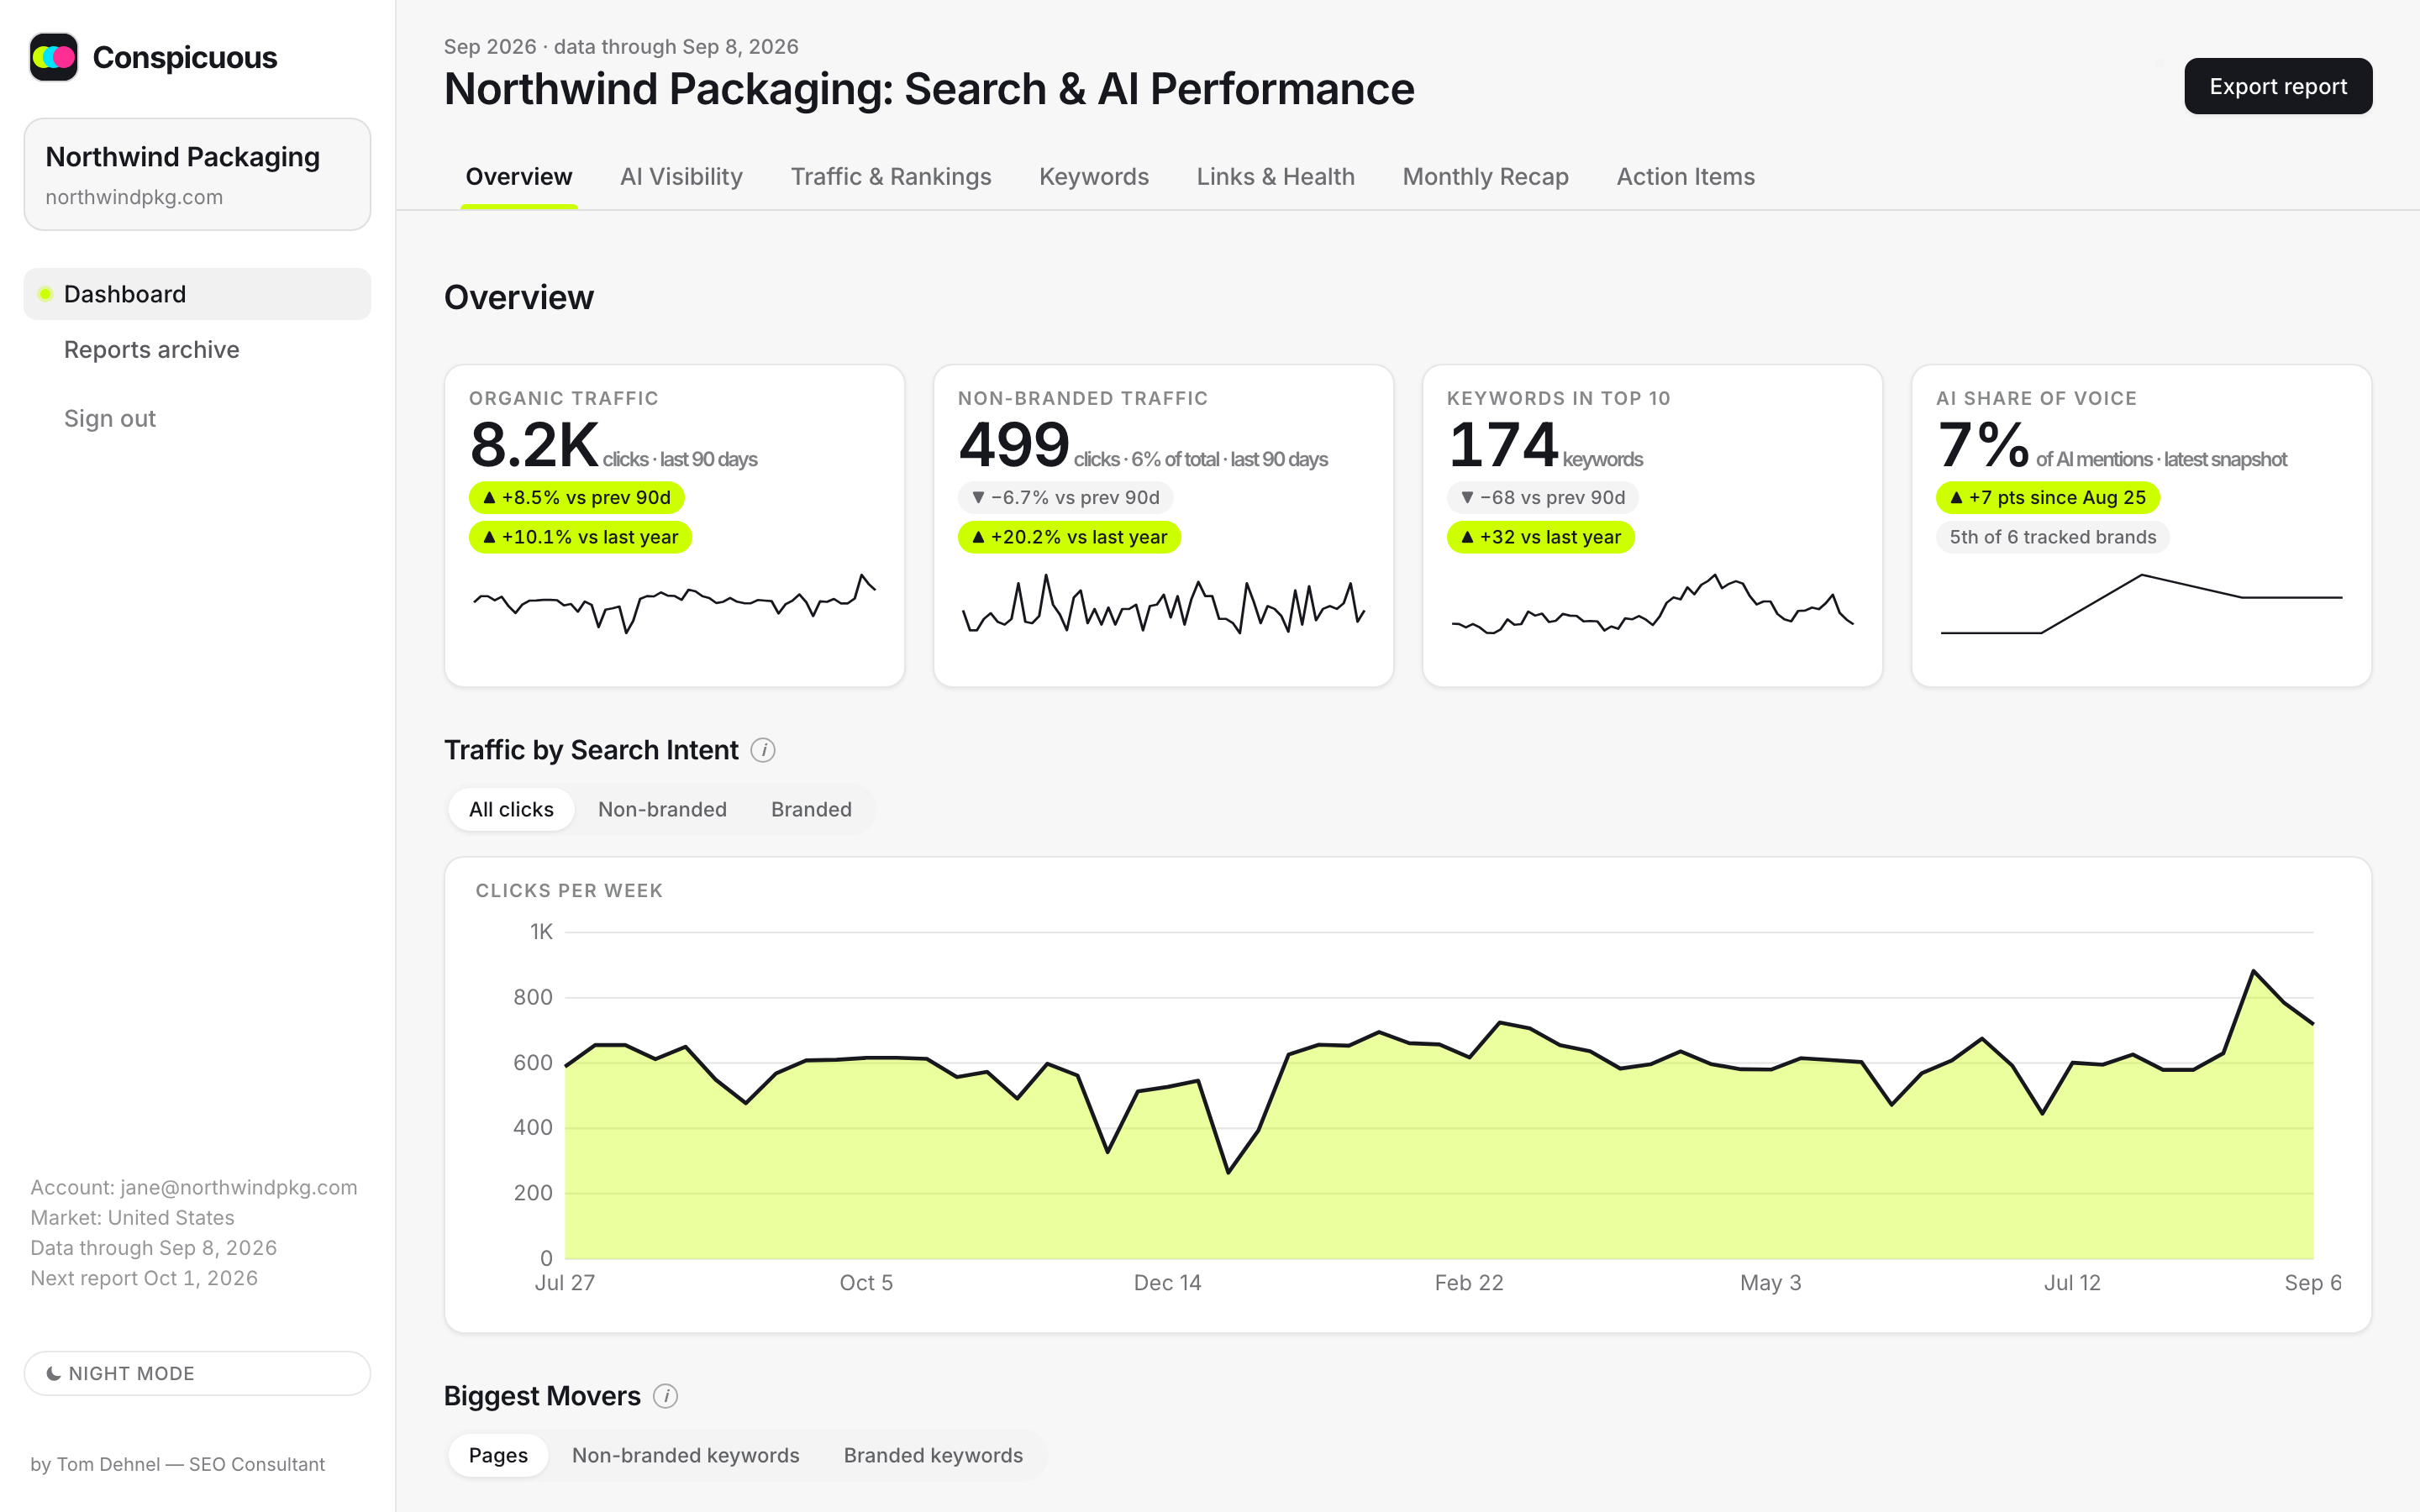Image resolution: width=2420 pixels, height=1512 pixels.
Task: Click the Conspicuous logo icon
Action: (x=54, y=57)
